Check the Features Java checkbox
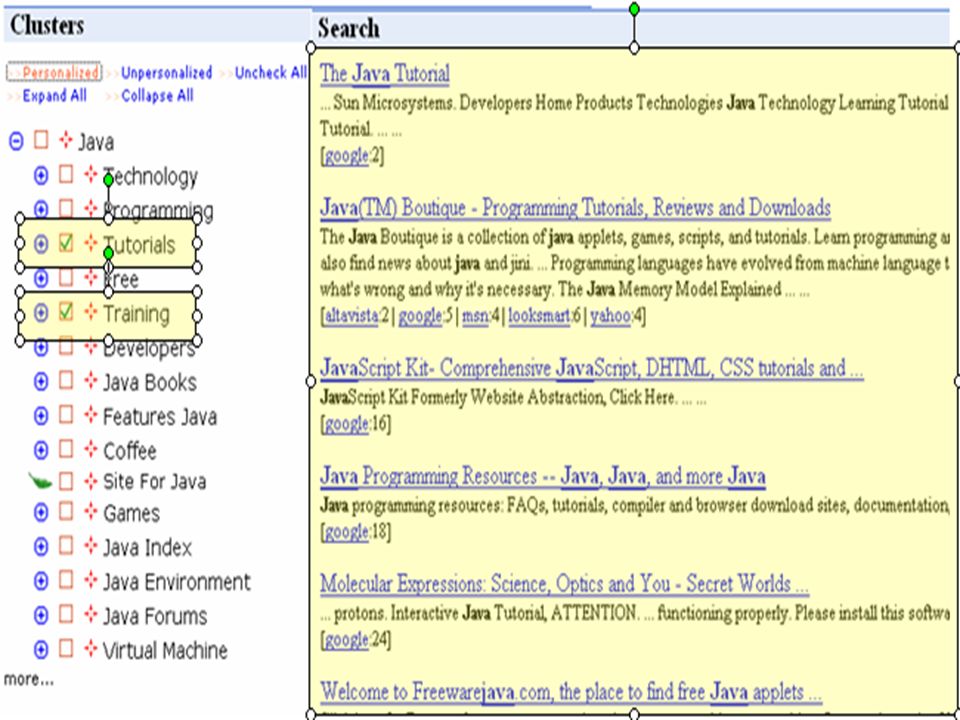The height and width of the screenshot is (720, 960). [66, 415]
